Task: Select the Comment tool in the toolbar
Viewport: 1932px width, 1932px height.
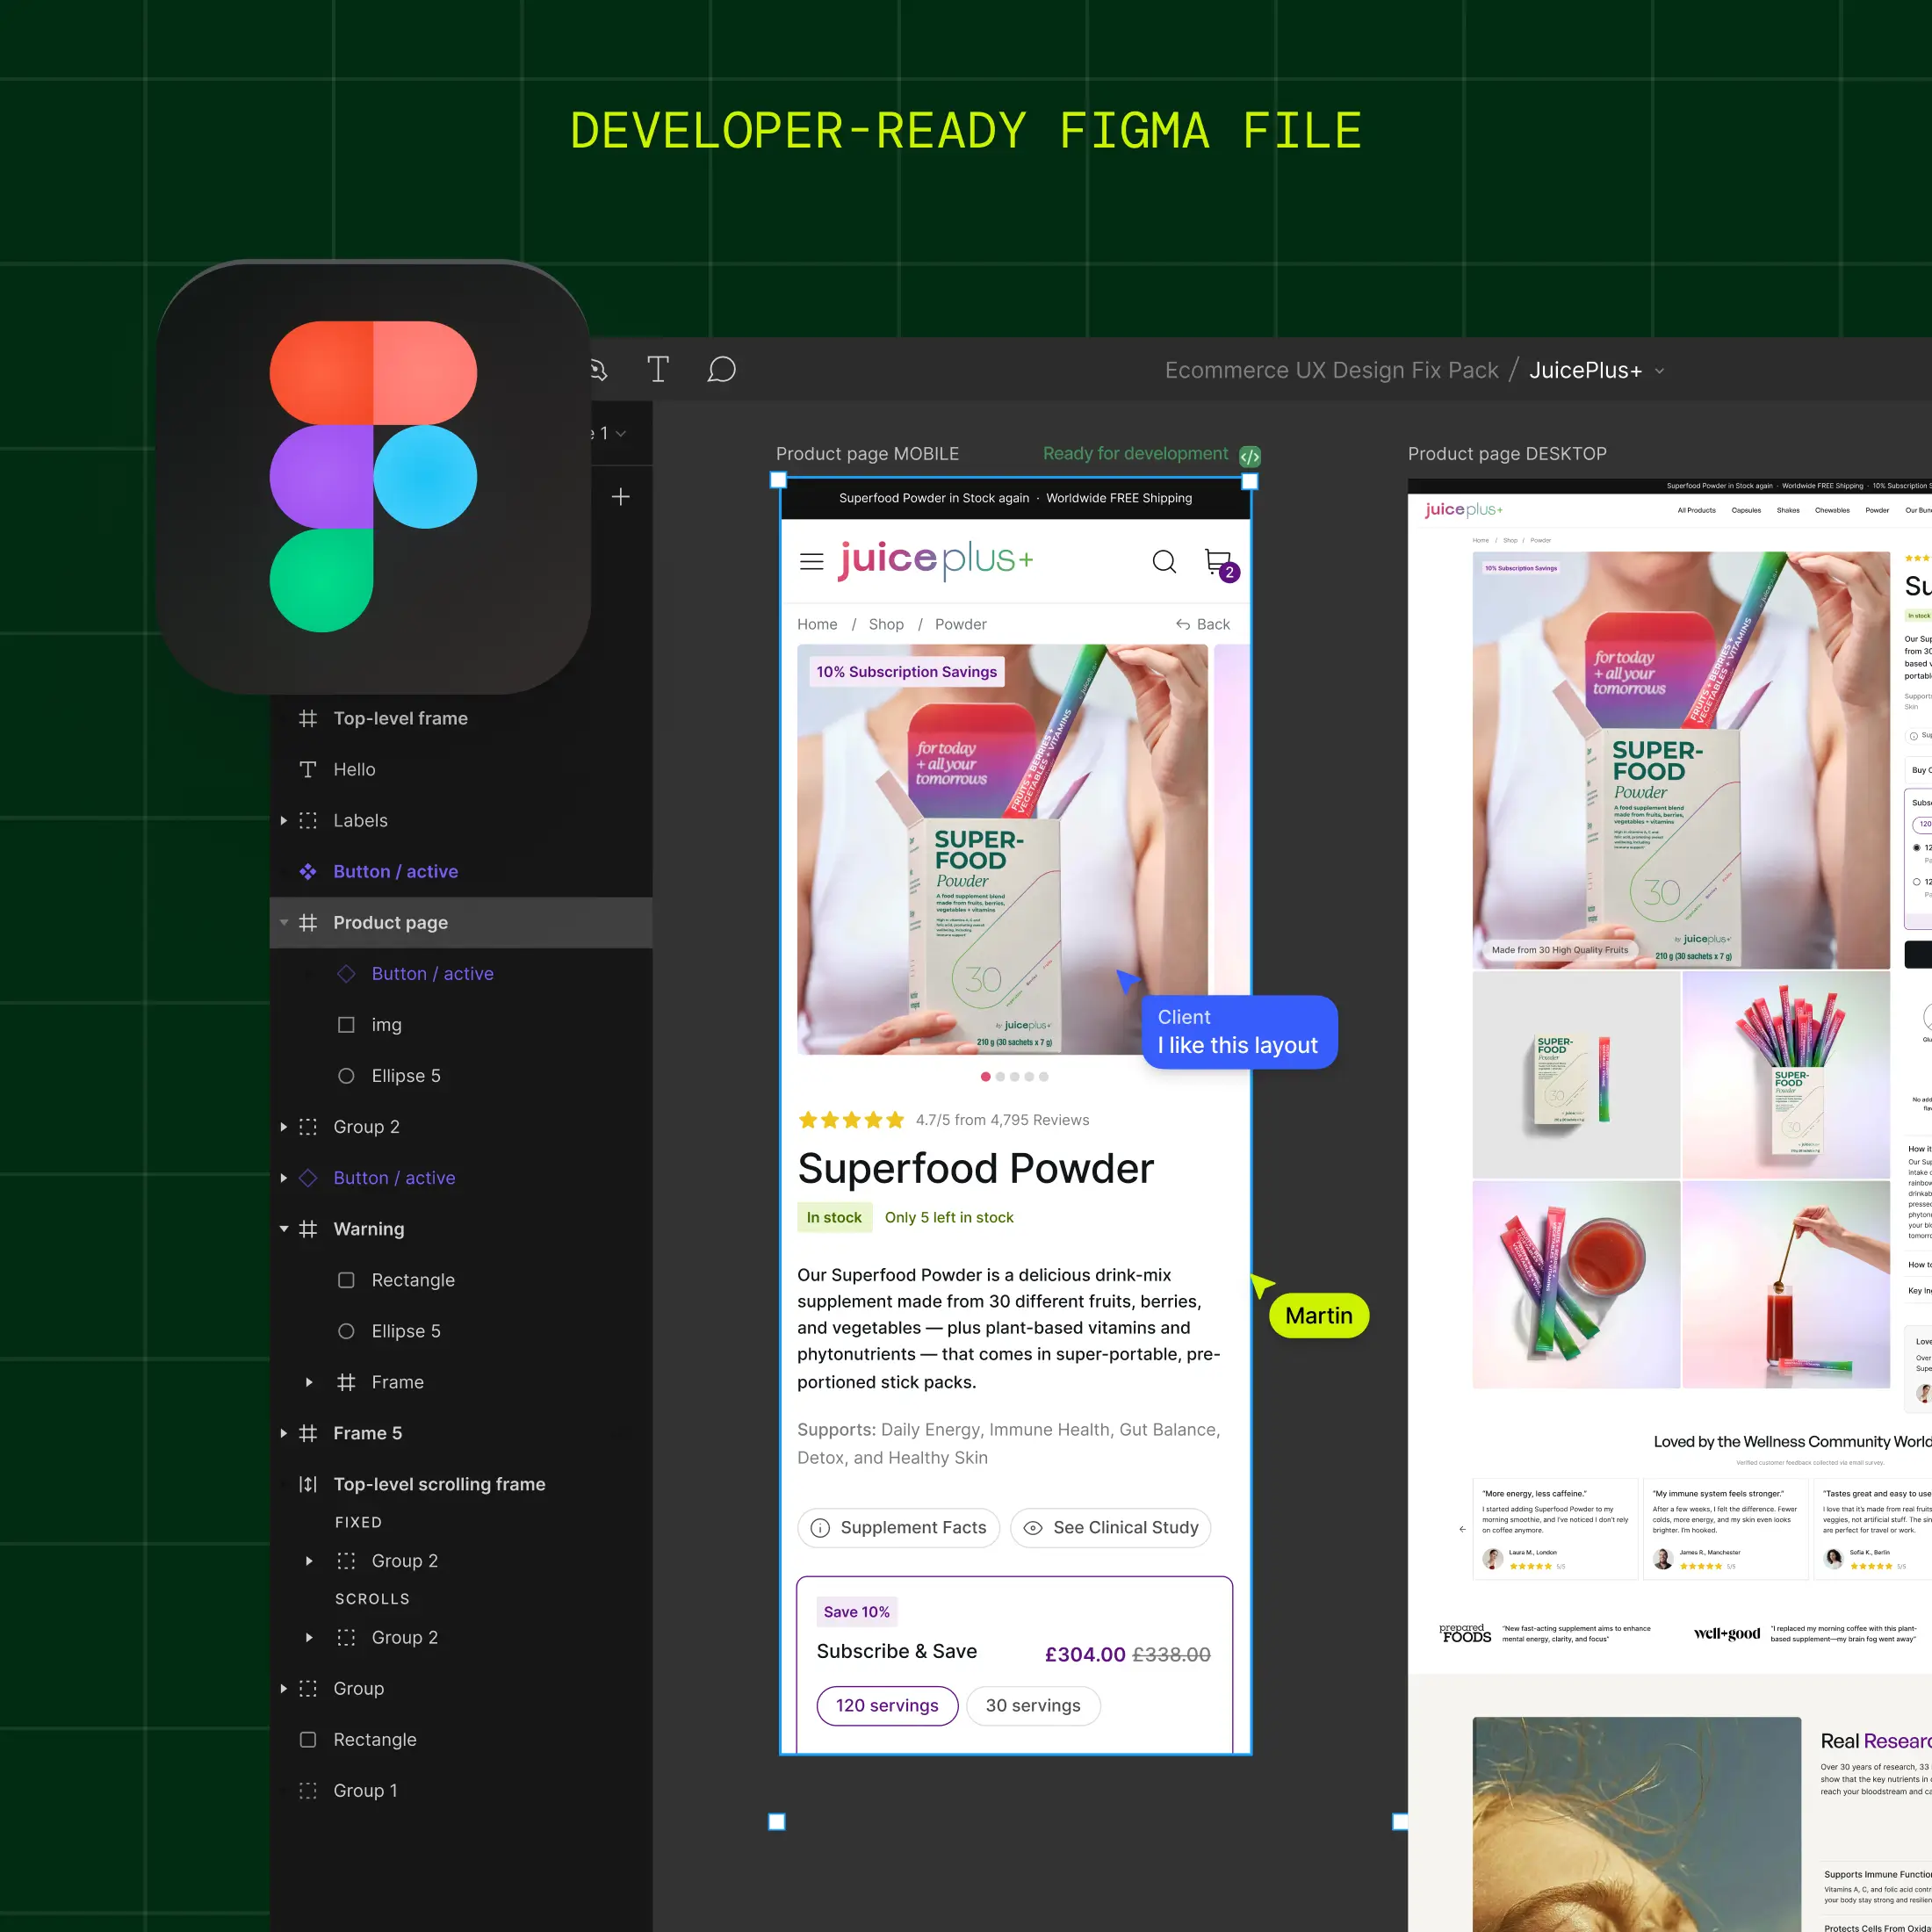Action: 721,369
